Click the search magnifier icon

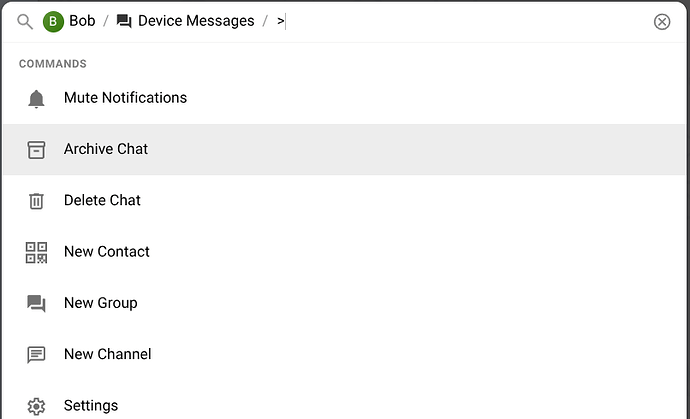click(25, 22)
